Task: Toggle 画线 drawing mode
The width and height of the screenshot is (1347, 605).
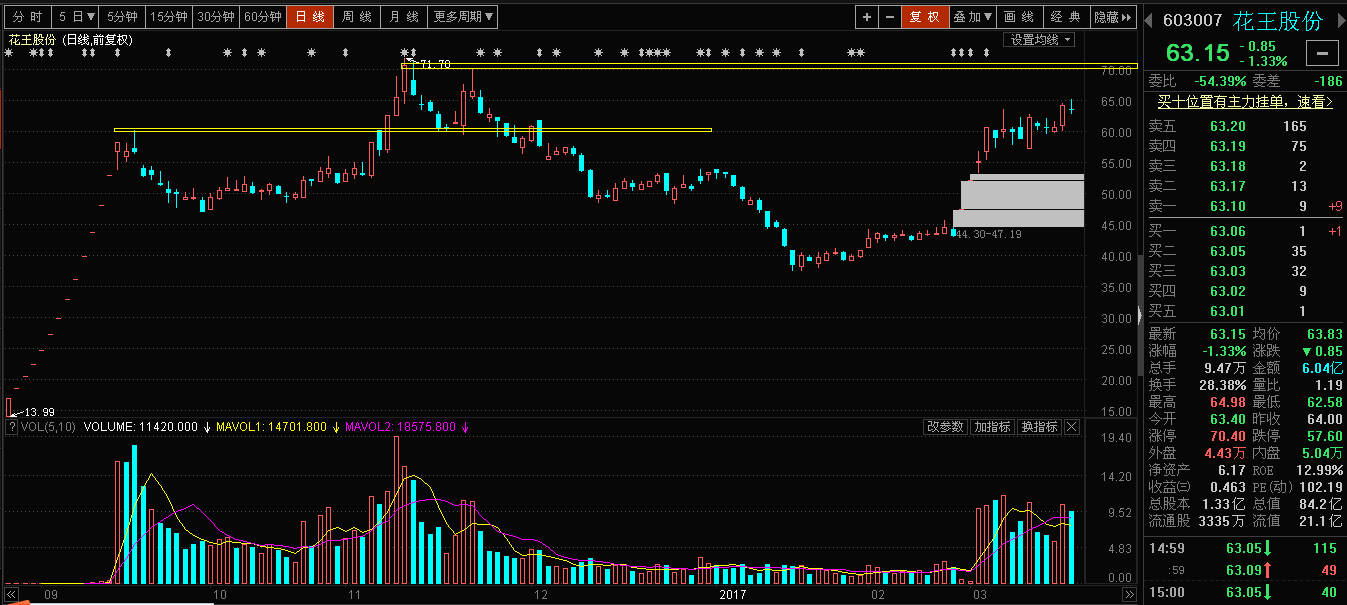Action: point(1018,17)
